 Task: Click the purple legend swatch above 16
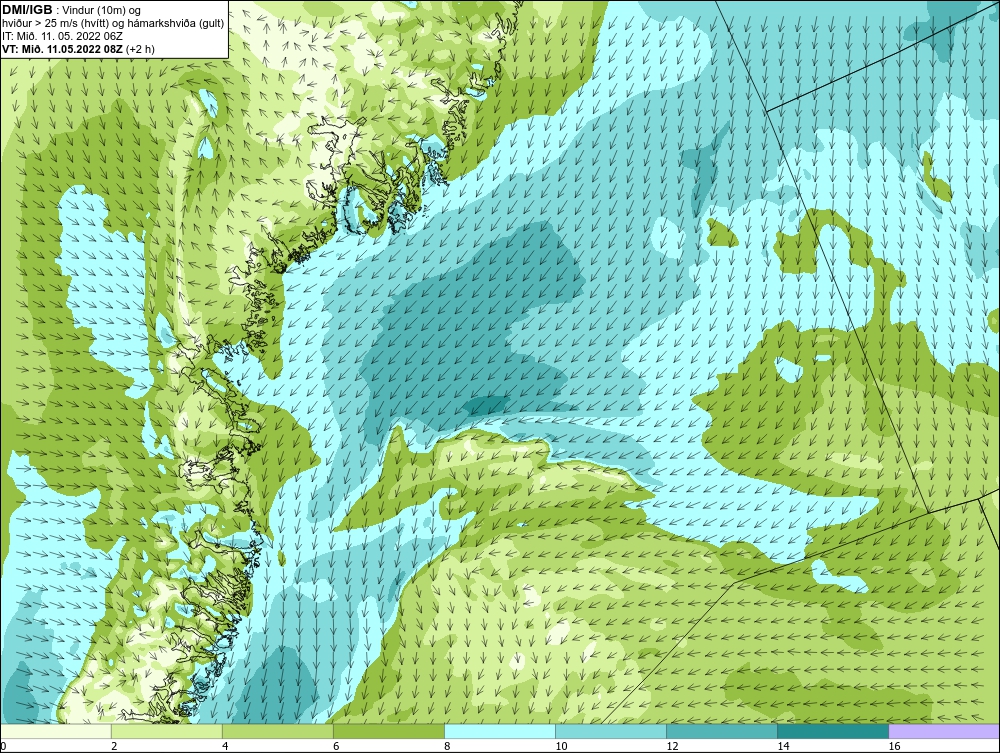pyautogui.click(x=944, y=731)
